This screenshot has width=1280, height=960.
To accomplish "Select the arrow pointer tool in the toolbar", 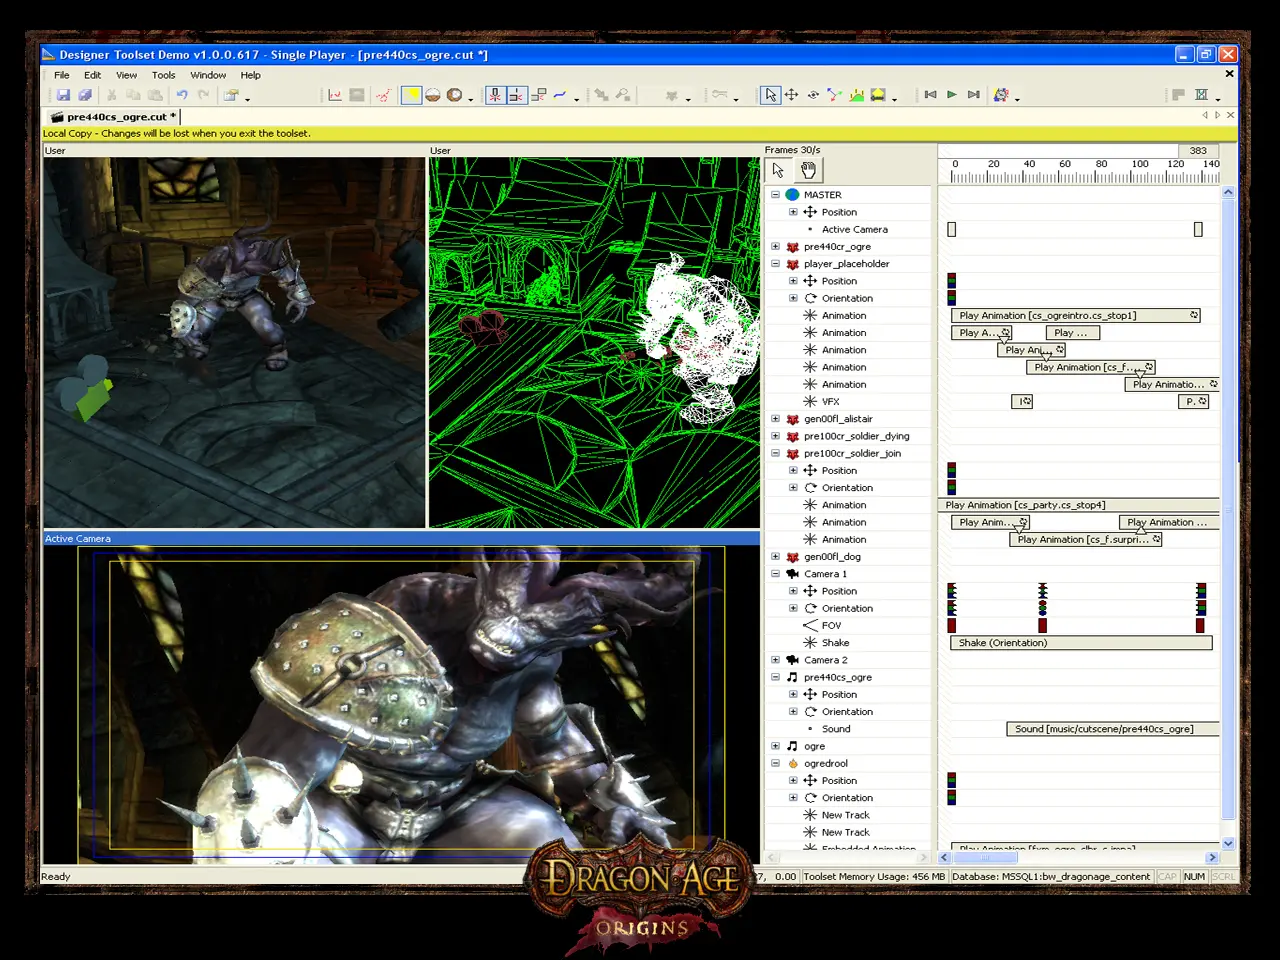I will (770, 95).
